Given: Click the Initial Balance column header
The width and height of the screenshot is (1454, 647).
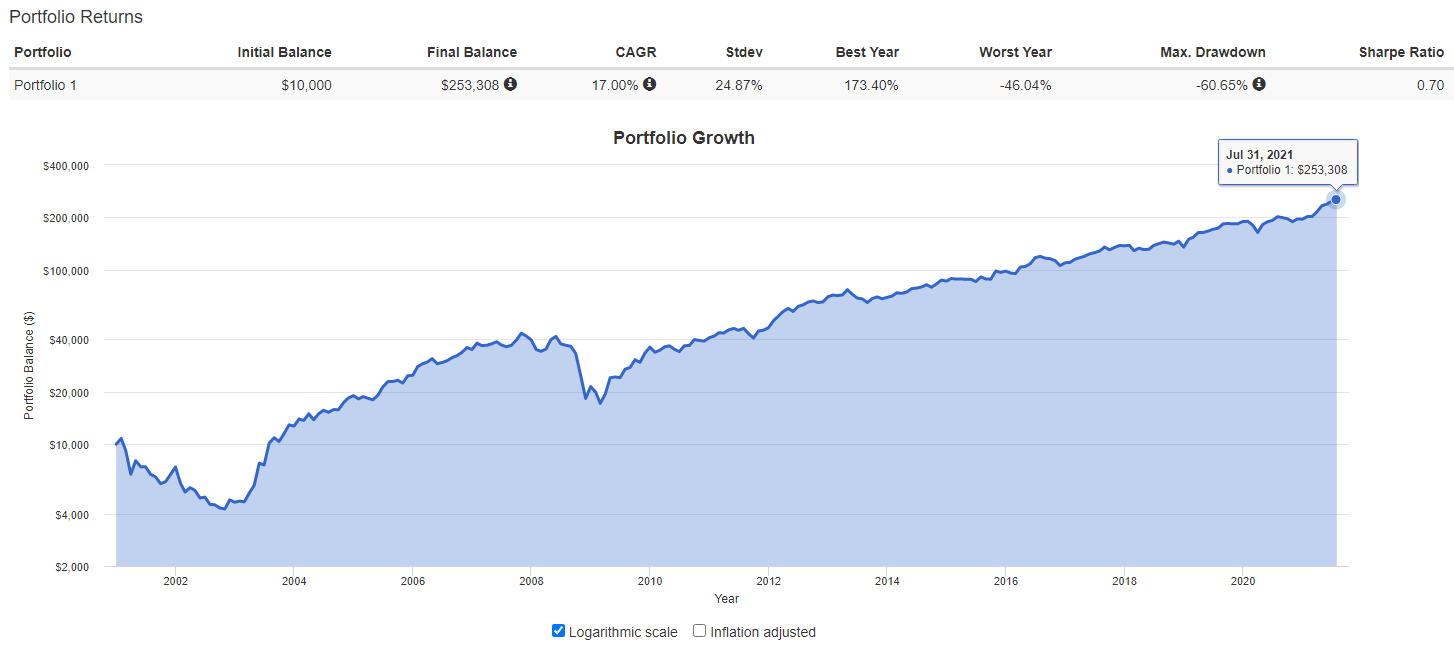Looking at the screenshot, I should [284, 52].
